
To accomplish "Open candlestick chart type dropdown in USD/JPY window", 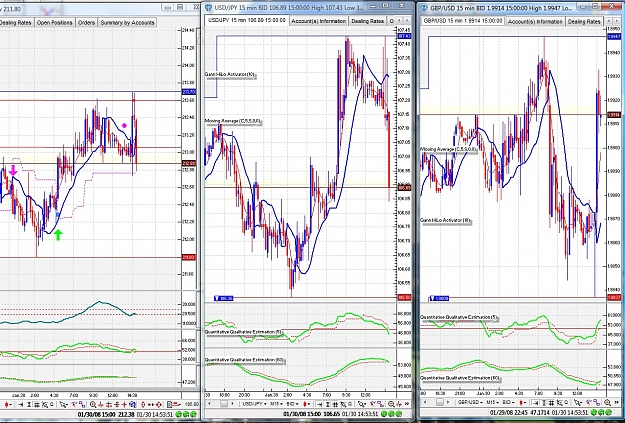I will 307,404.
